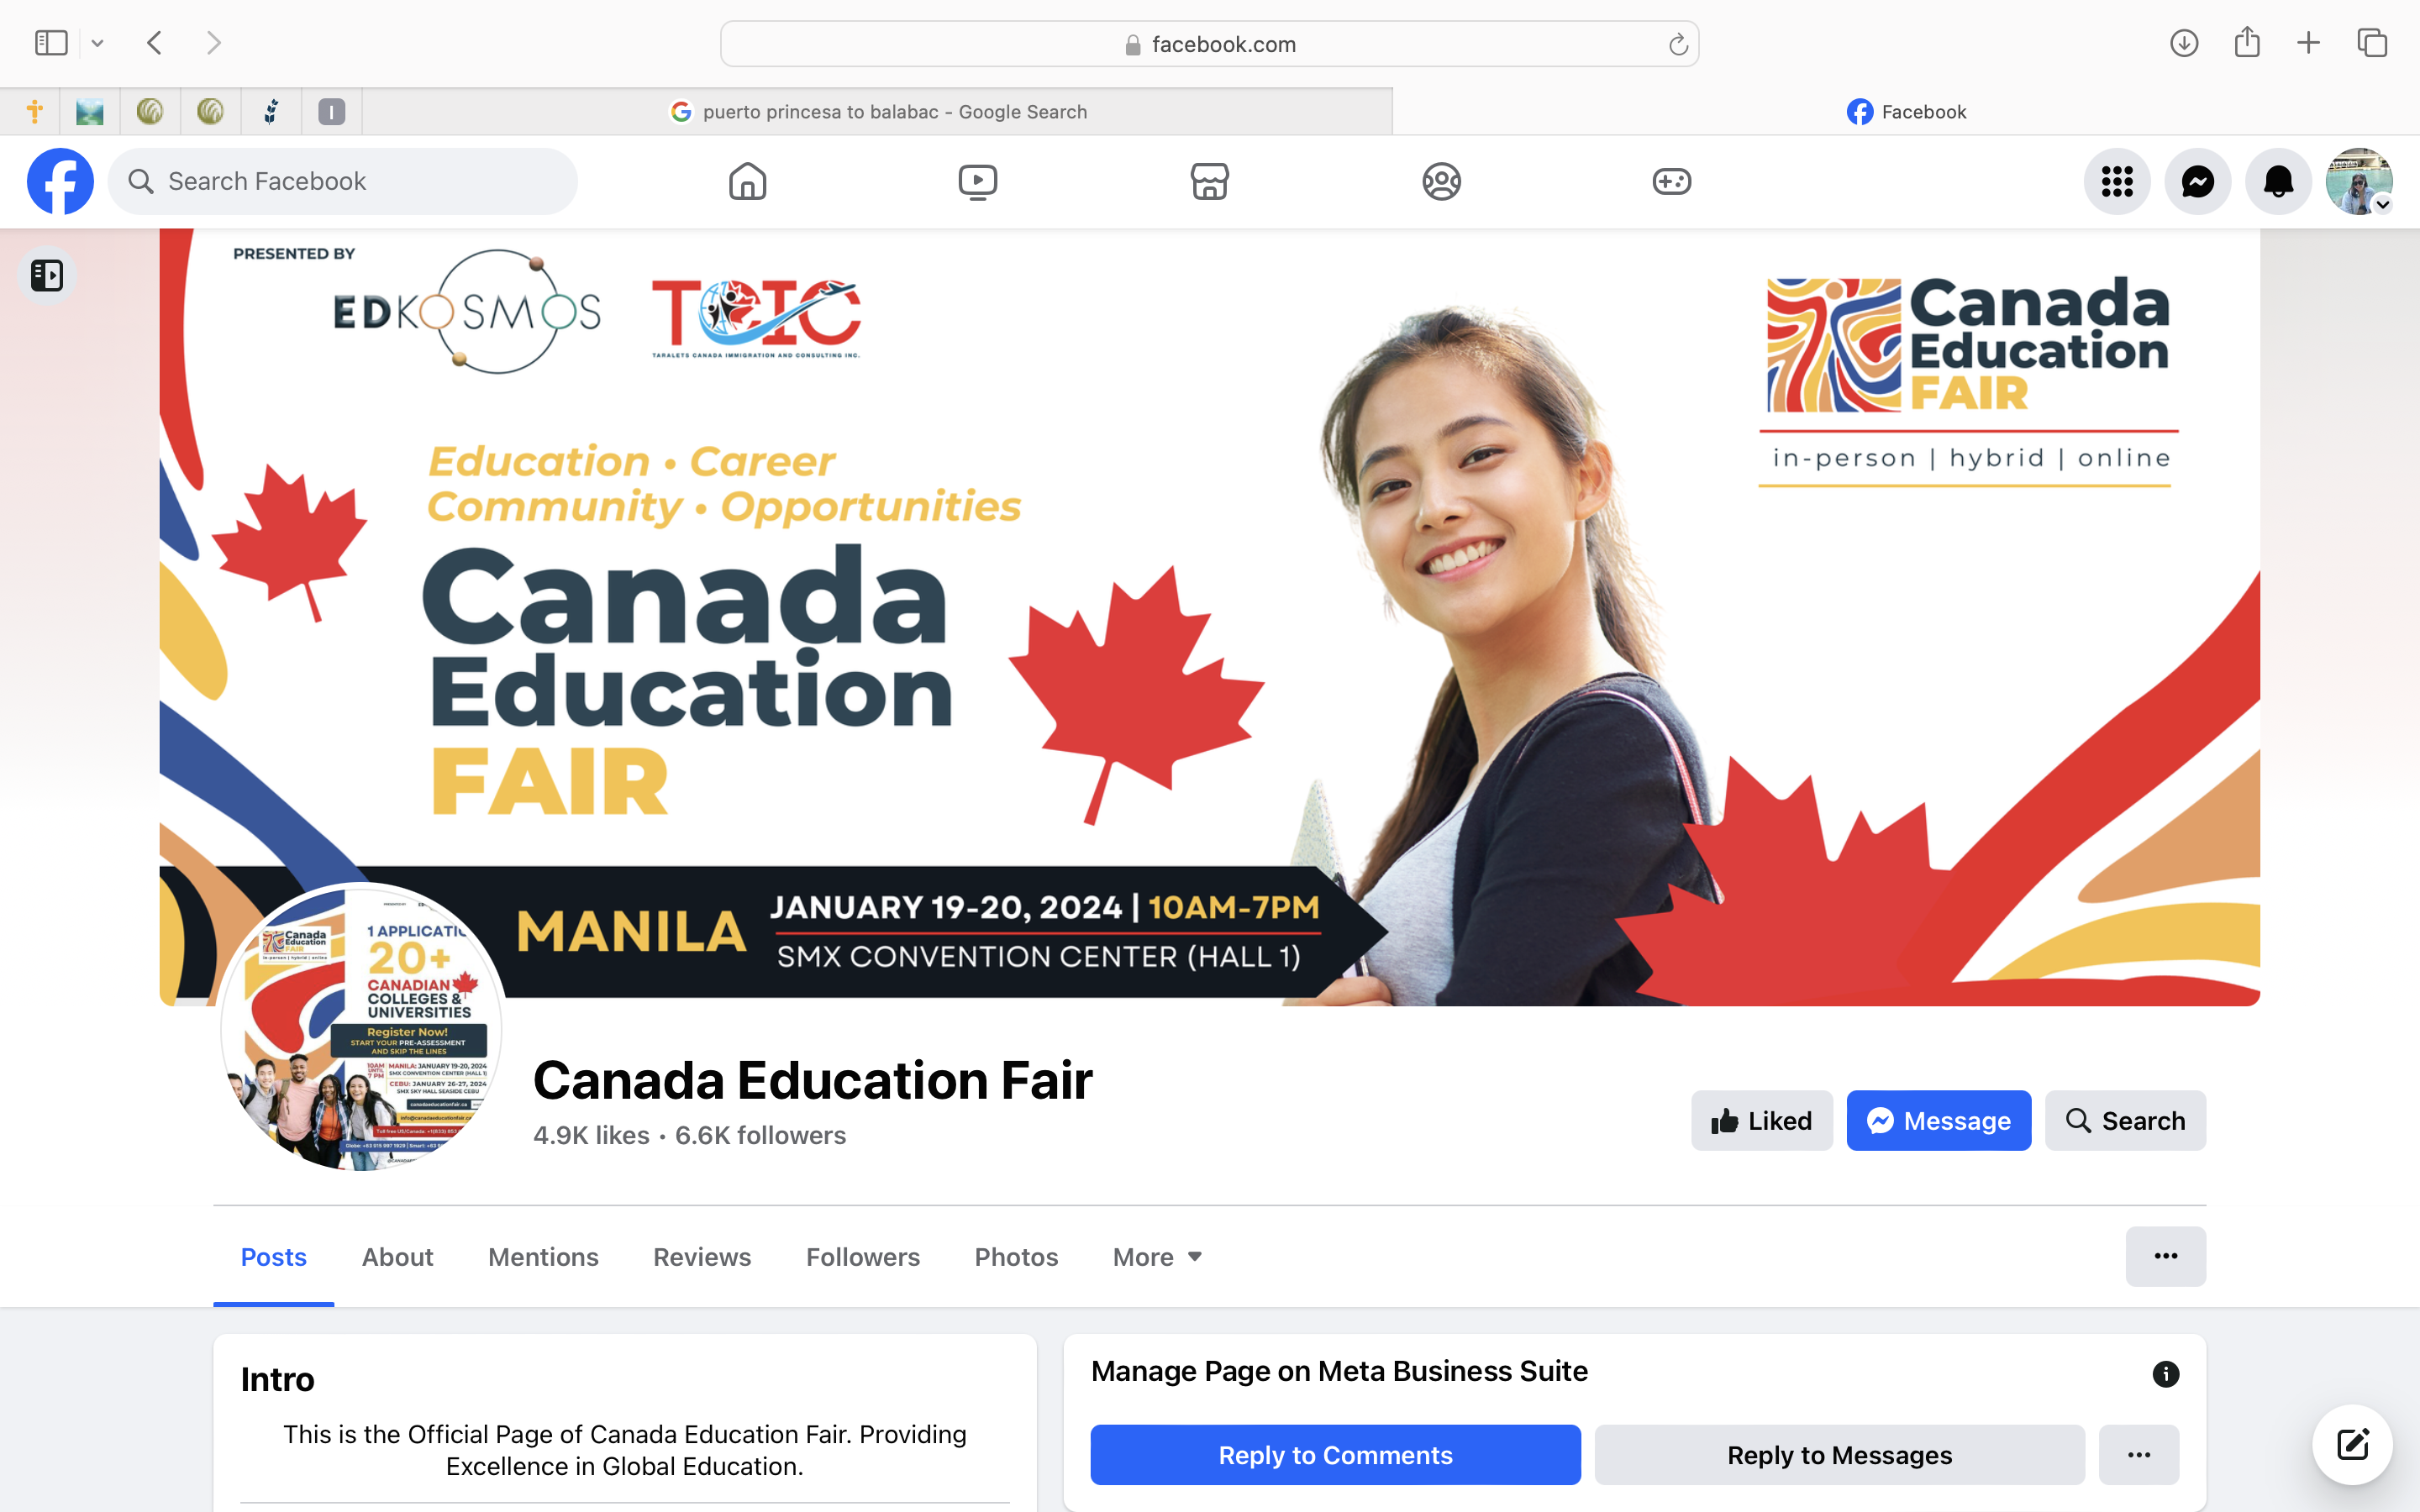Toggle Safari sidebar visibility button
The width and height of the screenshot is (2420, 1512).
51,43
